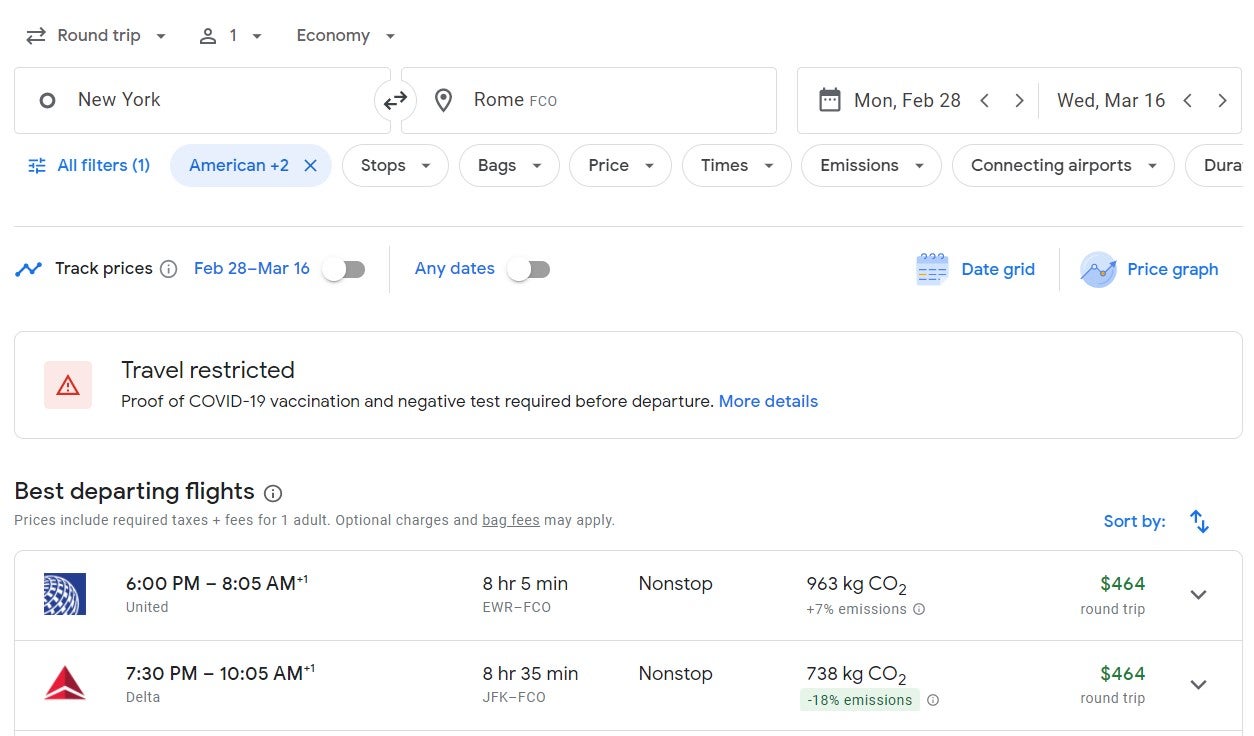Screen dimensions: 1254x736
Task: Open the Date grid view
Action: [x=976, y=269]
